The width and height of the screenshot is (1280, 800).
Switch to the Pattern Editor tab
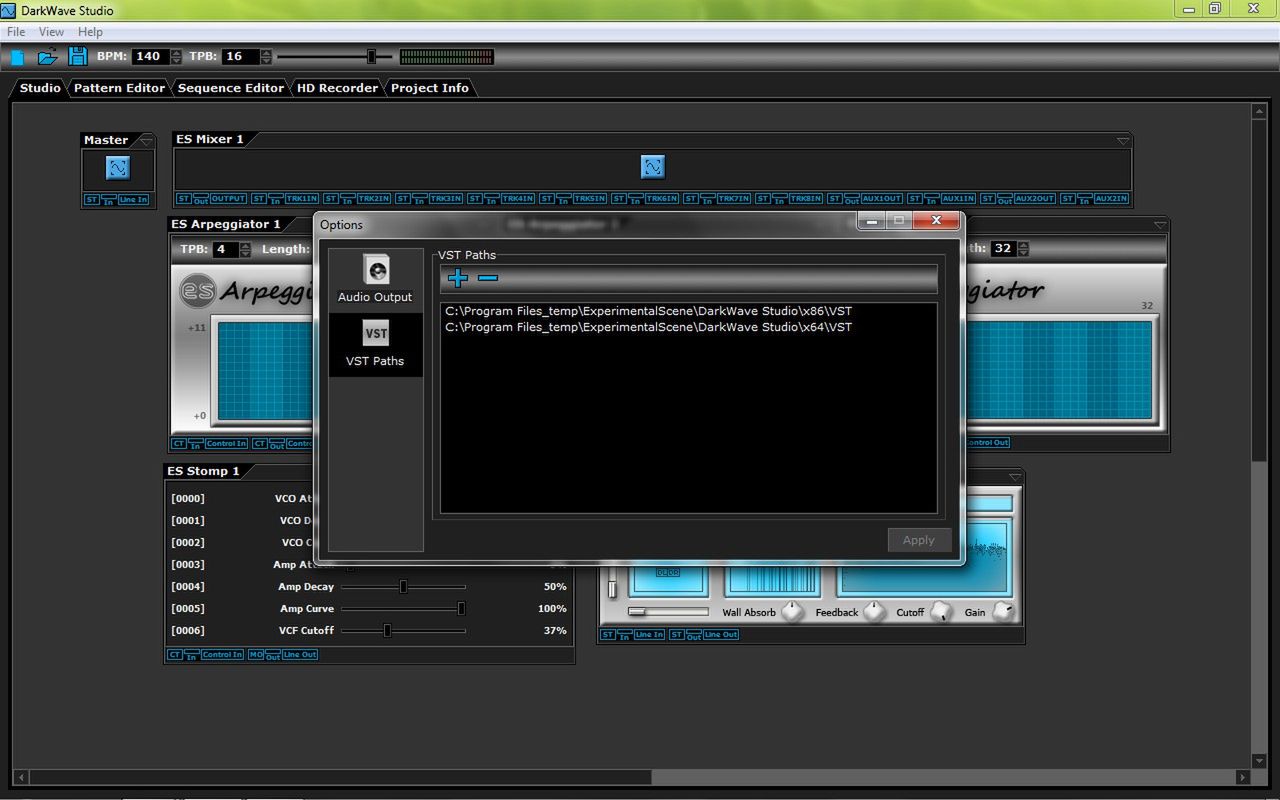tap(119, 88)
